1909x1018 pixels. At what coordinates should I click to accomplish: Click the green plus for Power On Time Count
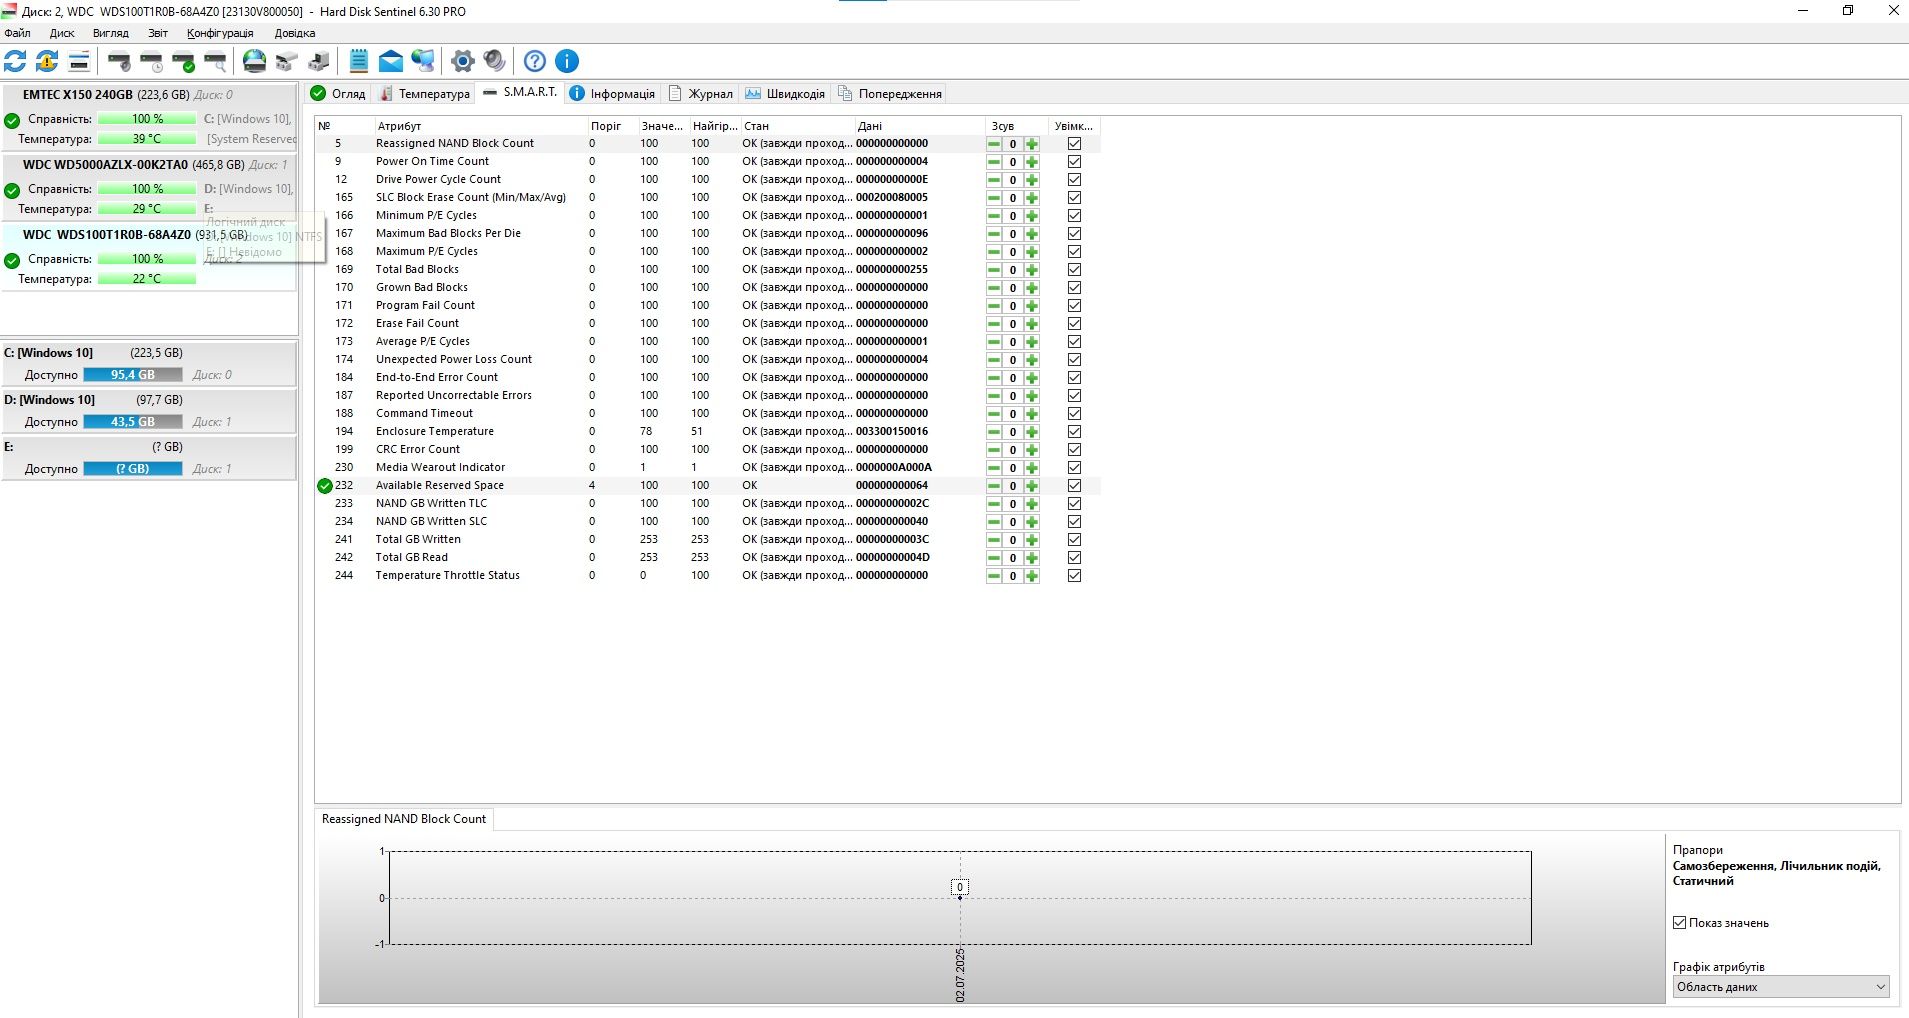point(1031,162)
